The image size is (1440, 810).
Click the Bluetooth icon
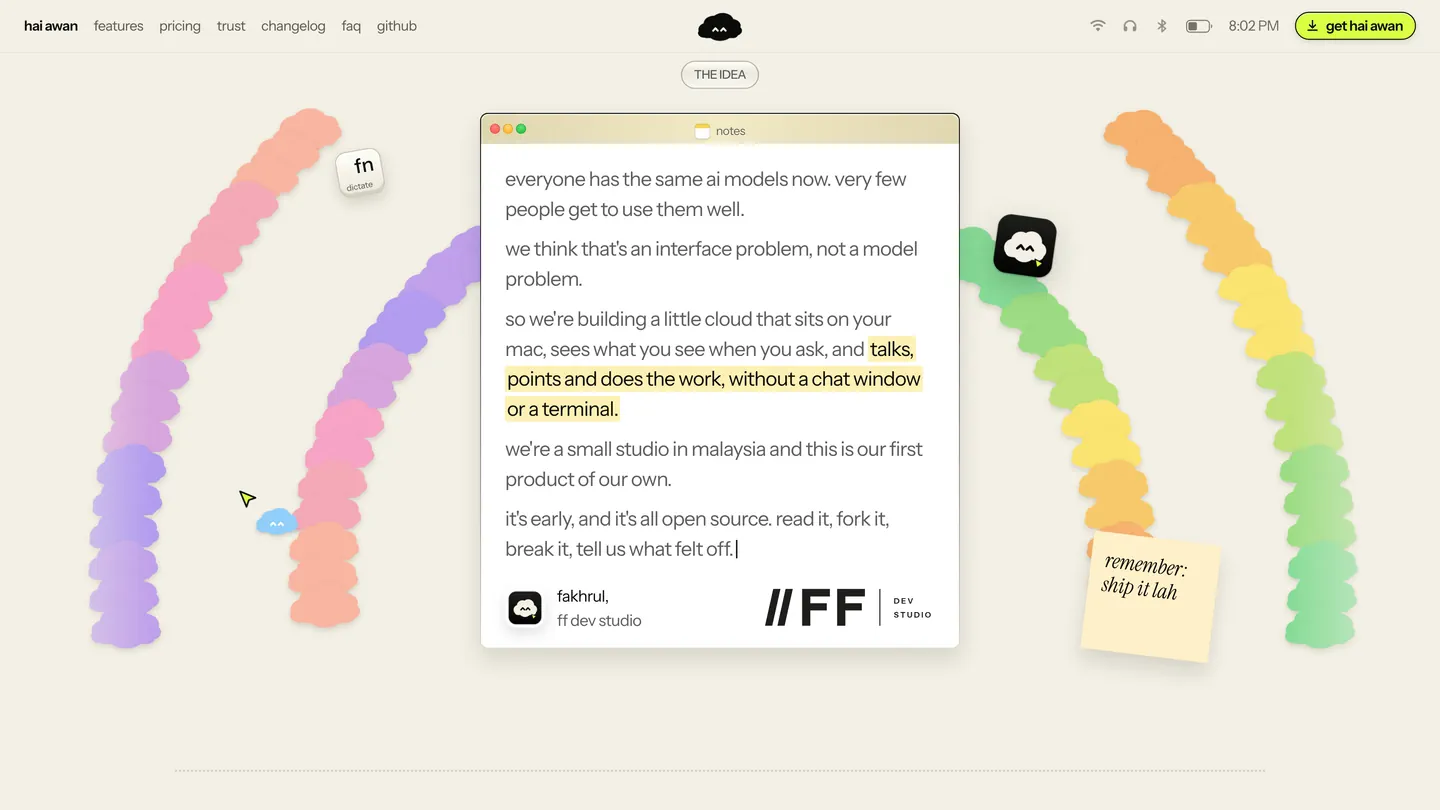[1162, 26]
